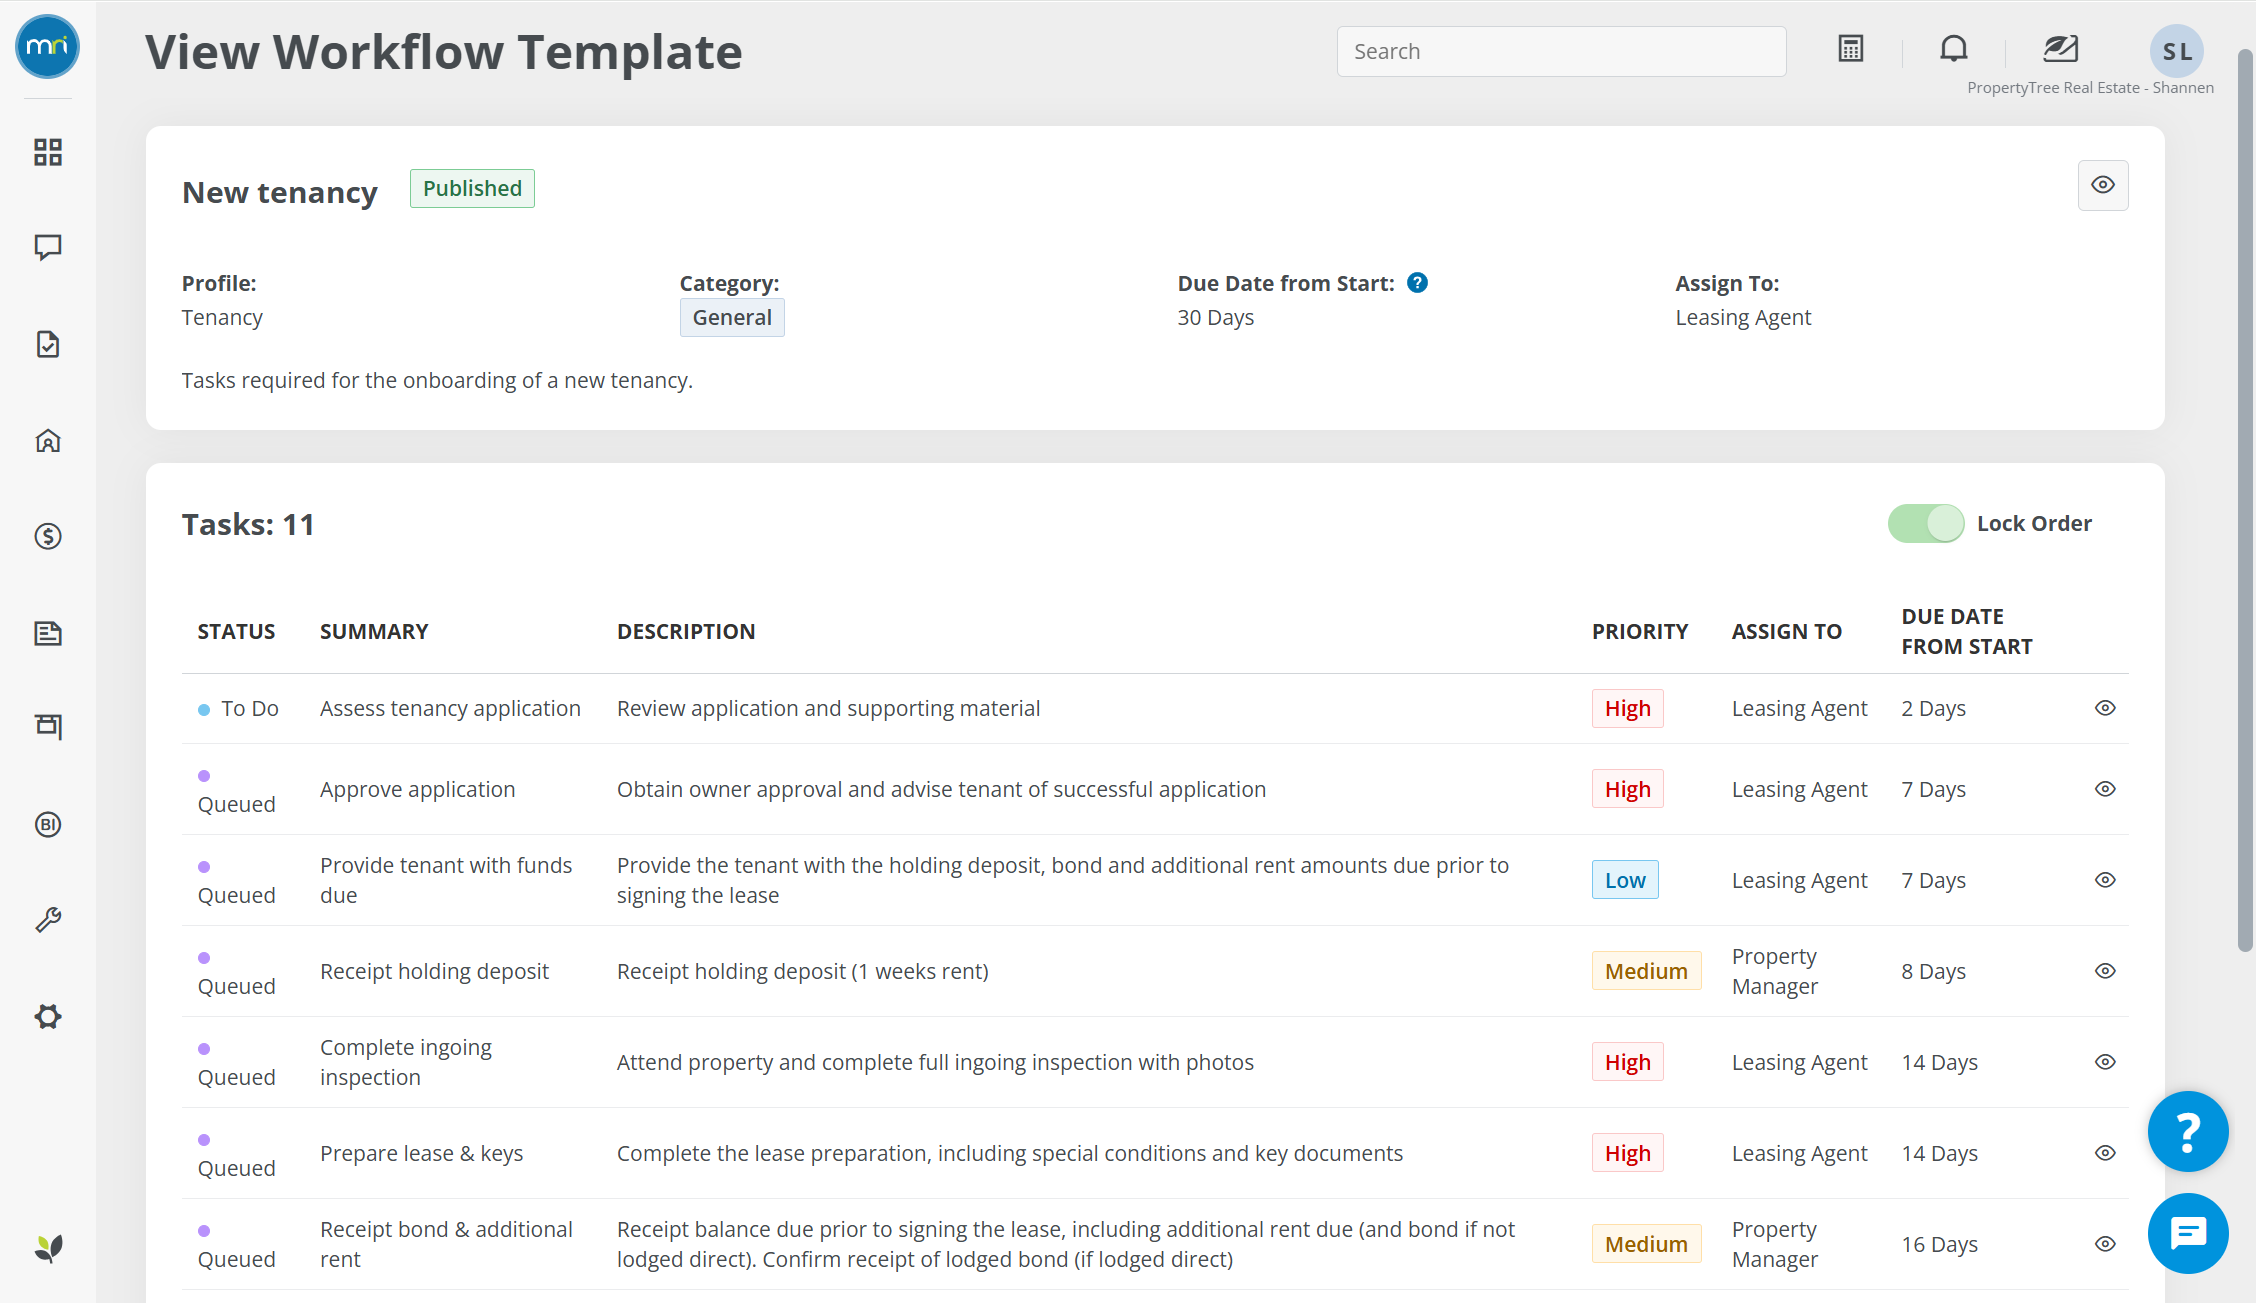Click the BI reports sidebar icon
Screen dimensions: 2256x1303
[48, 824]
